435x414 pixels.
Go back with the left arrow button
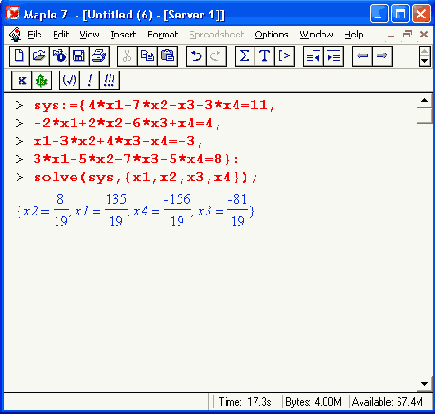click(x=362, y=56)
